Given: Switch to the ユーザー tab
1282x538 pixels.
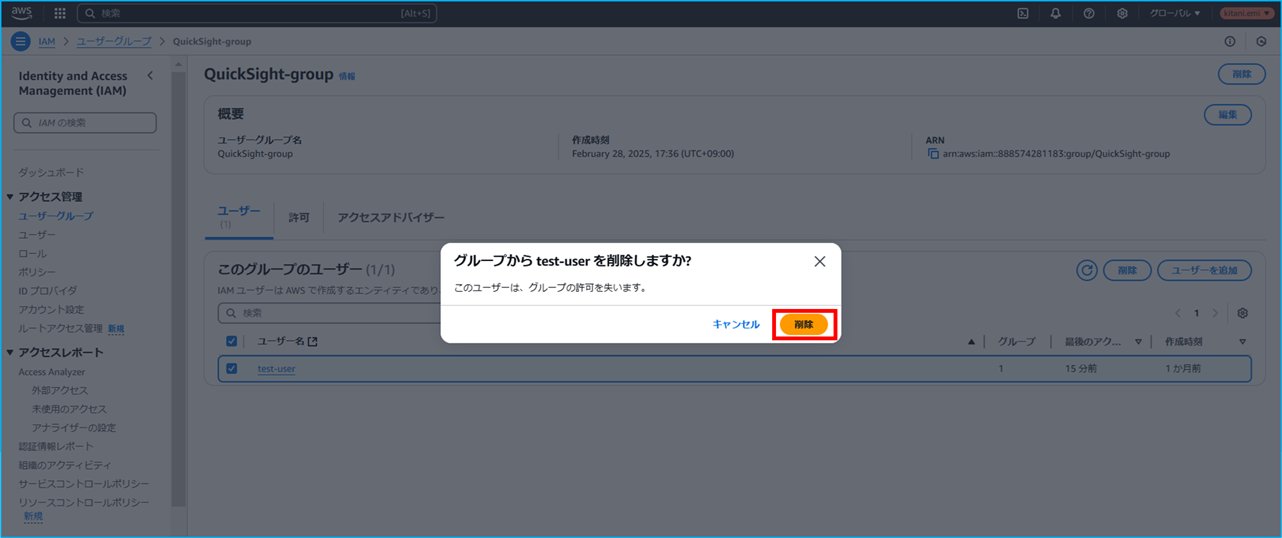Looking at the screenshot, I should pos(239,216).
